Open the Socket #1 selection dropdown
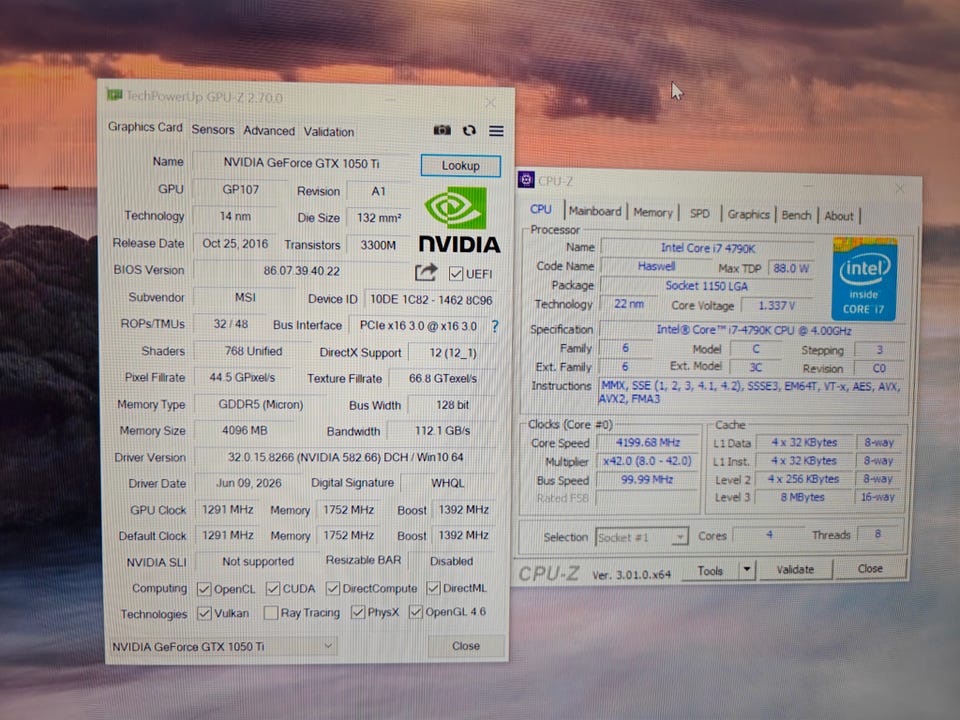Screen dimensions: 960x720 (x=642, y=538)
